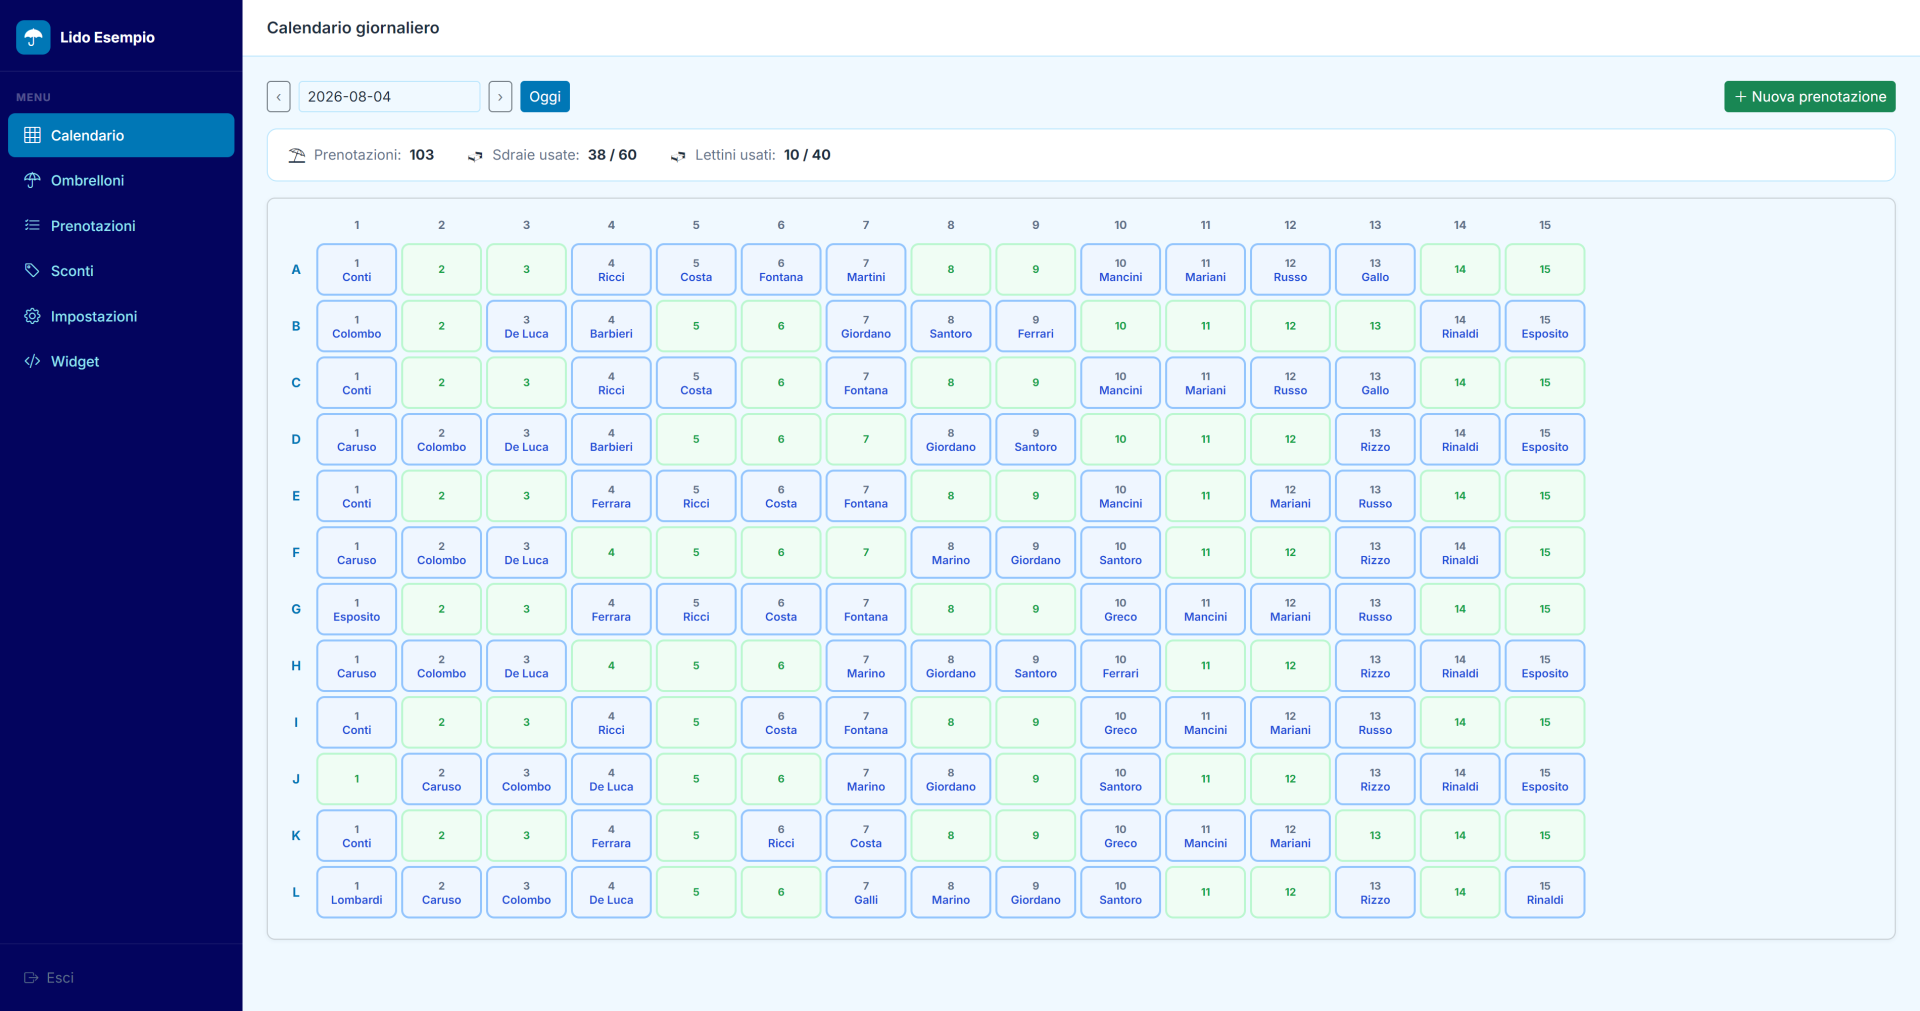The height and width of the screenshot is (1011, 1920).
Task: Click the beach umbrella icon beside Prenotazioni count
Action: (297, 155)
